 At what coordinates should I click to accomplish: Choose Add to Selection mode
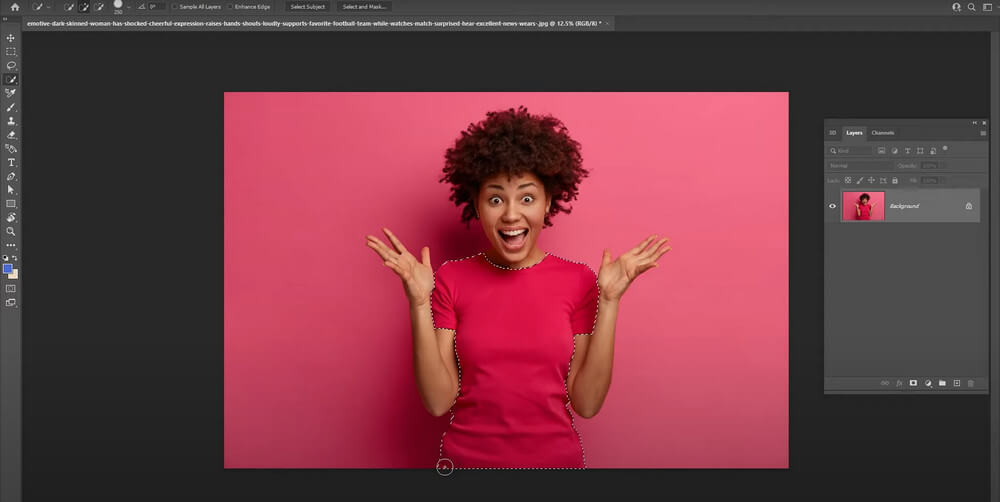pos(84,7)
